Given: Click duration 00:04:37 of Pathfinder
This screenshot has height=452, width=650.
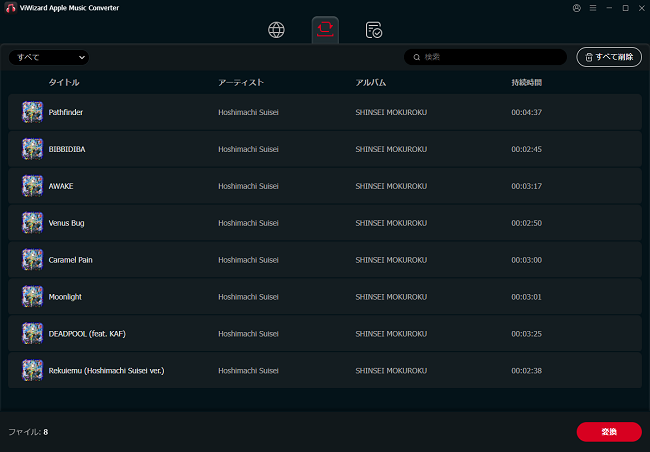Looking at the screenshot, I should click(526, 112).
